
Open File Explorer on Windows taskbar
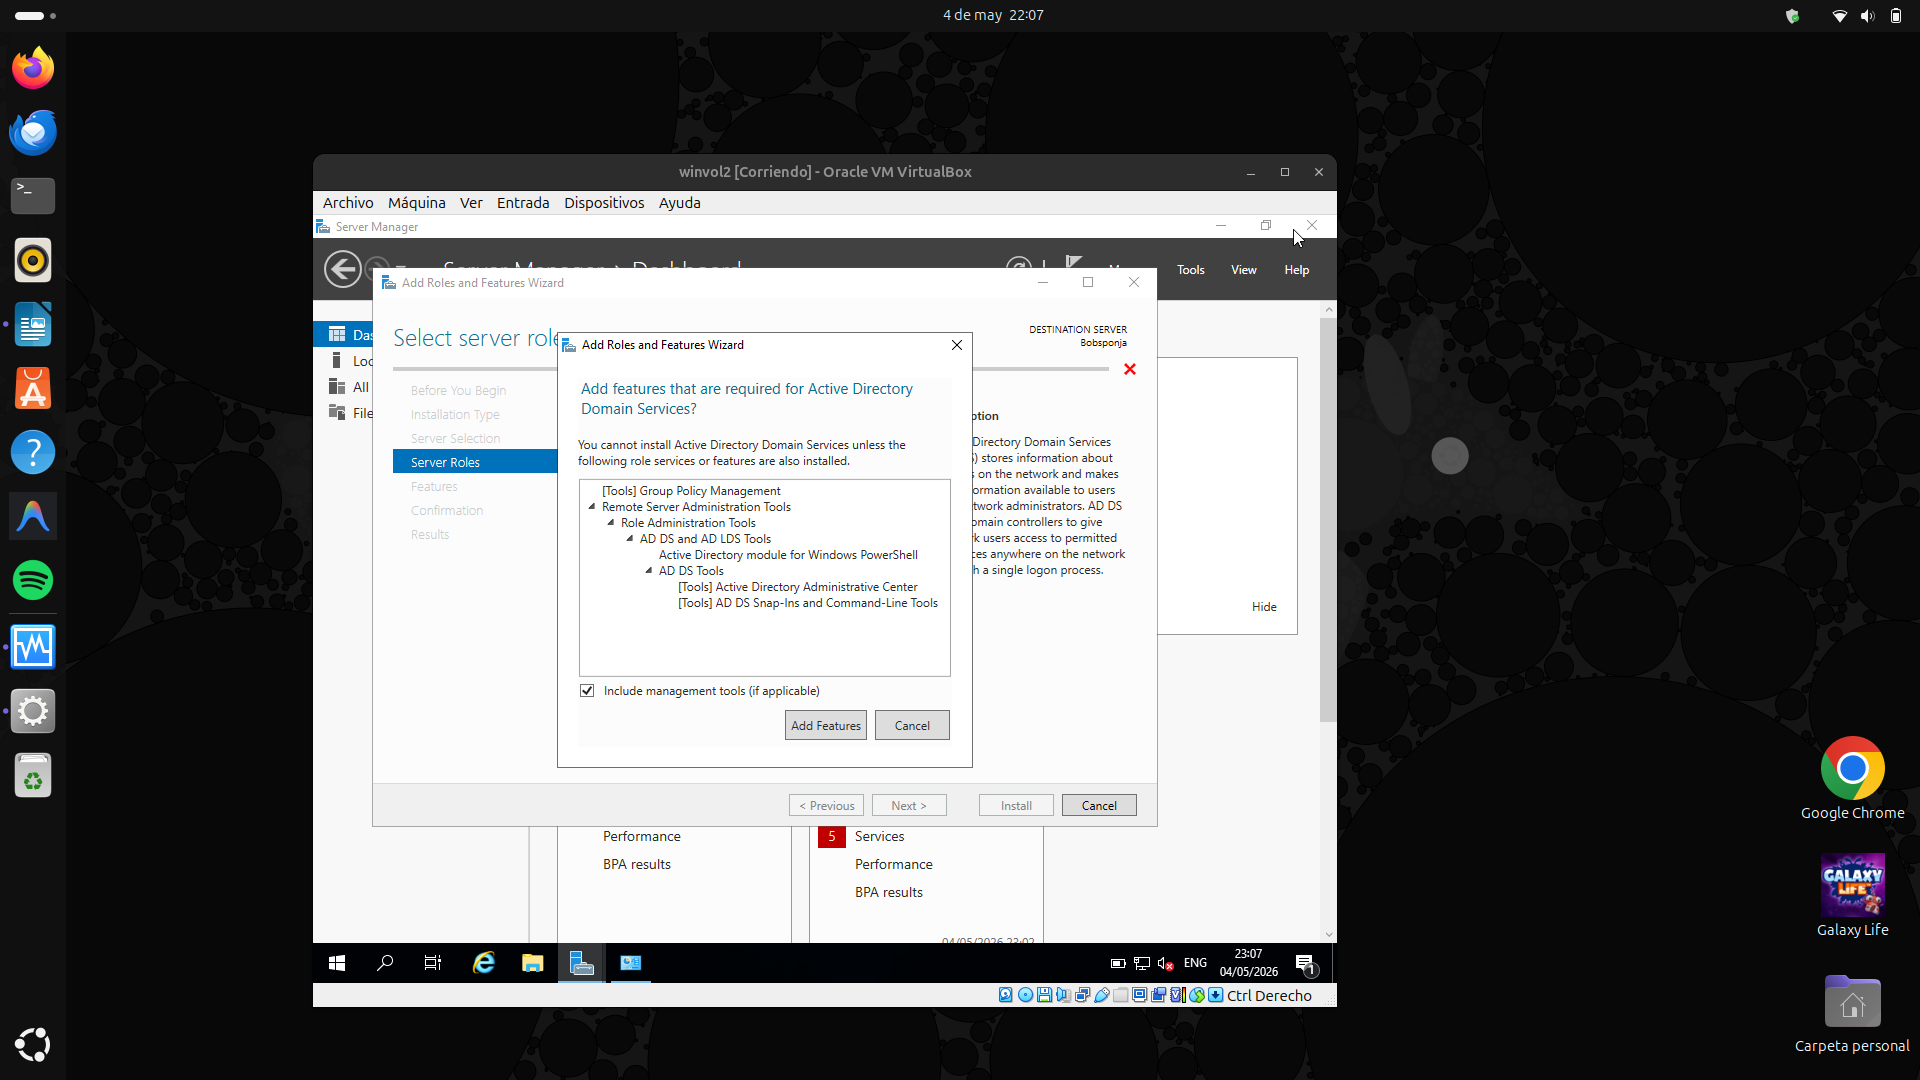click(x=532, y=963)
